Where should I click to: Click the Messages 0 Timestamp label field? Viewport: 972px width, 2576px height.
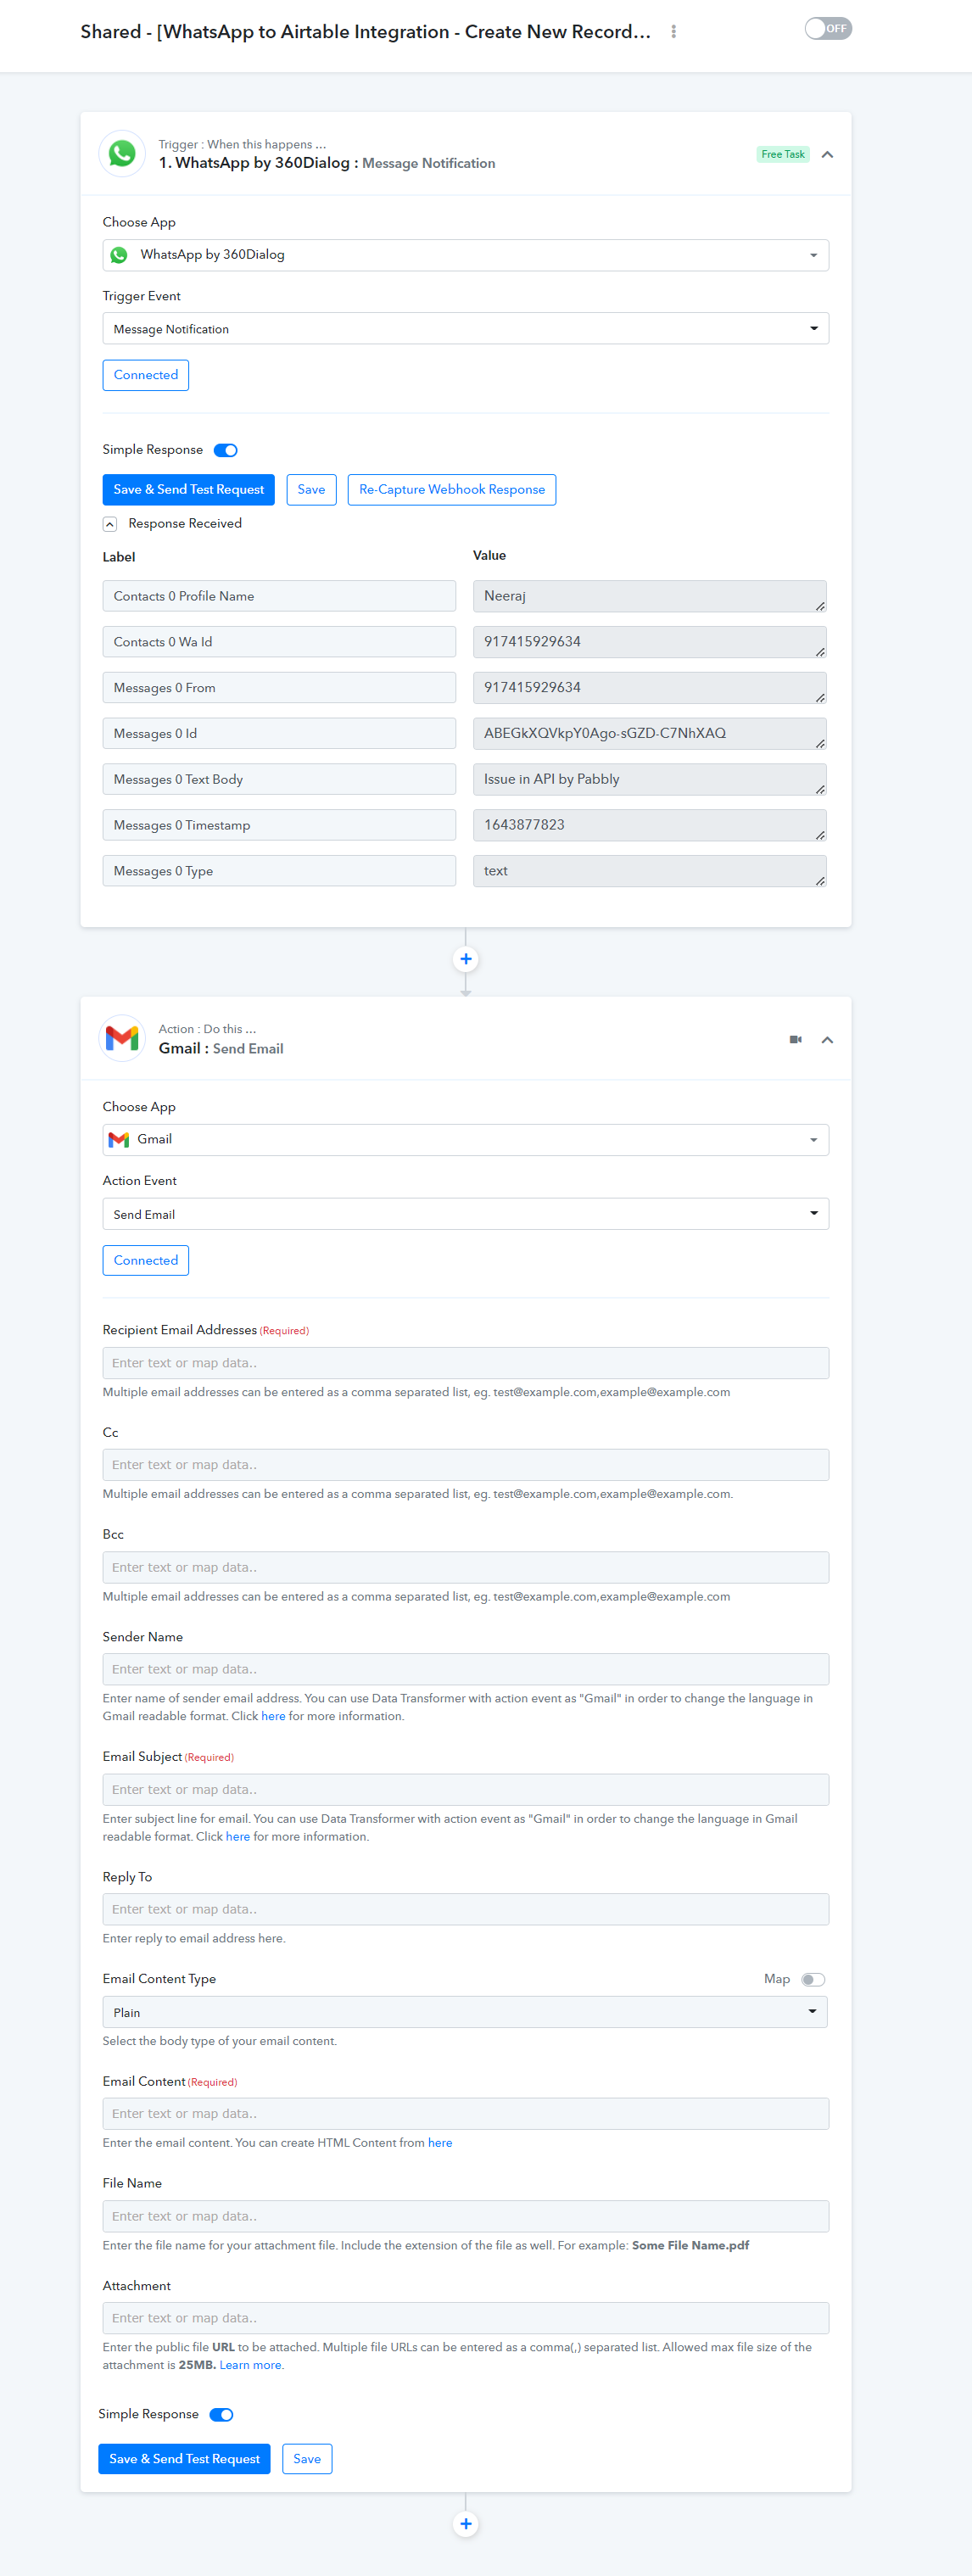pyautogui.click(x=279, y=825)
